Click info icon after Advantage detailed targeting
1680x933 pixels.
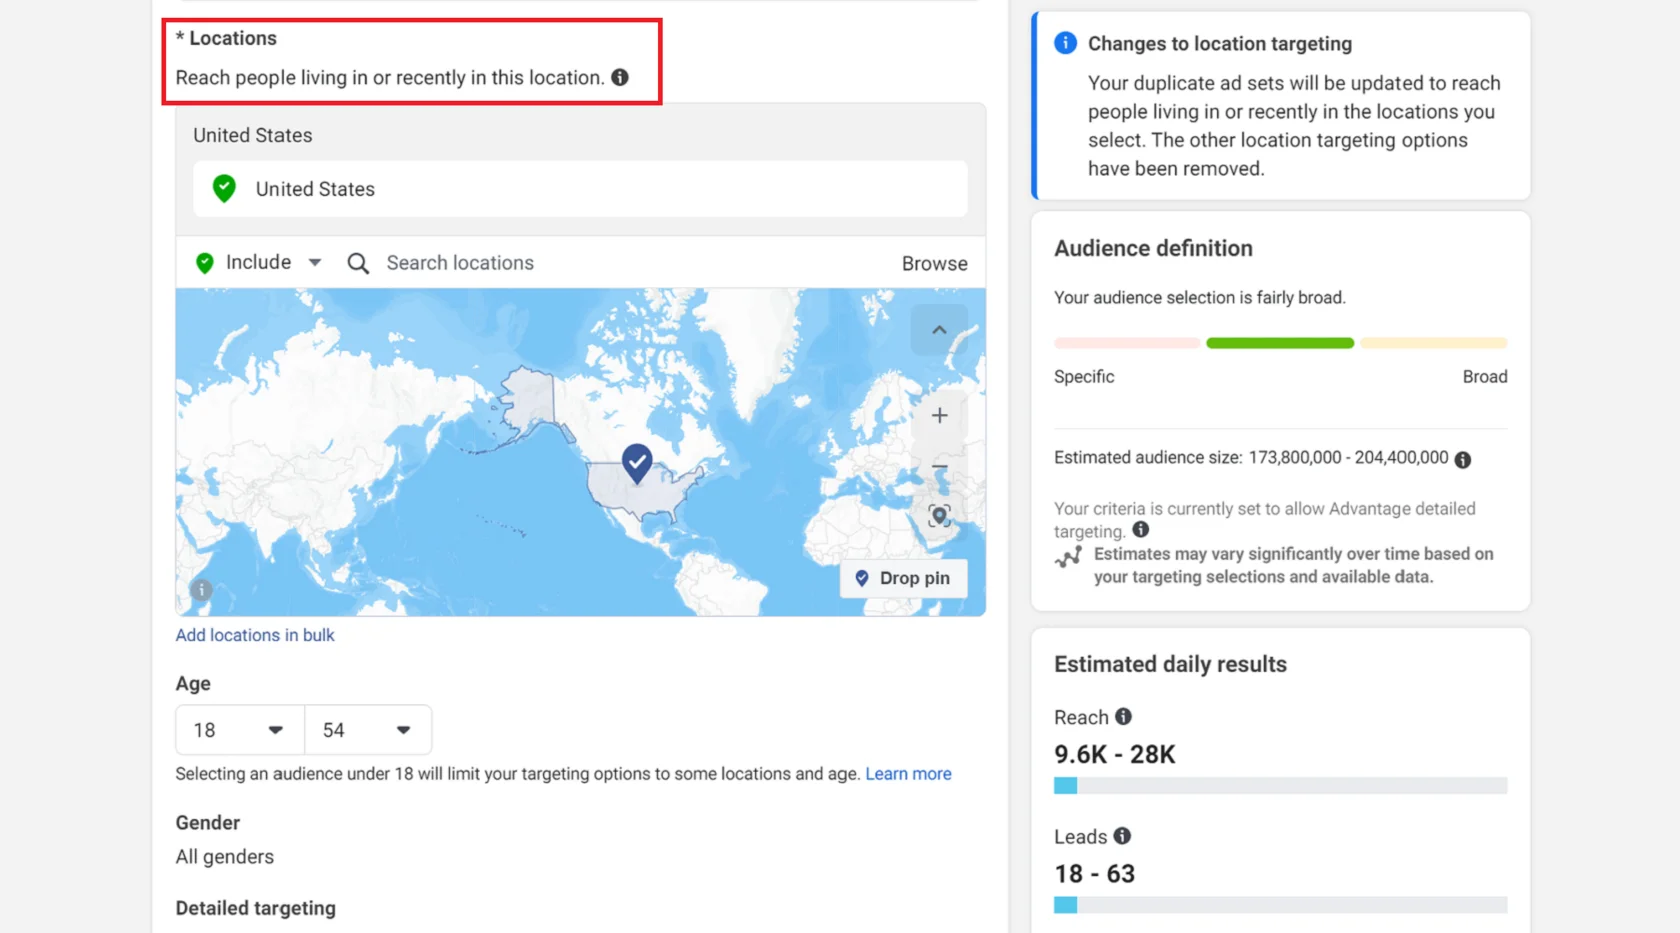[1141, 530]
